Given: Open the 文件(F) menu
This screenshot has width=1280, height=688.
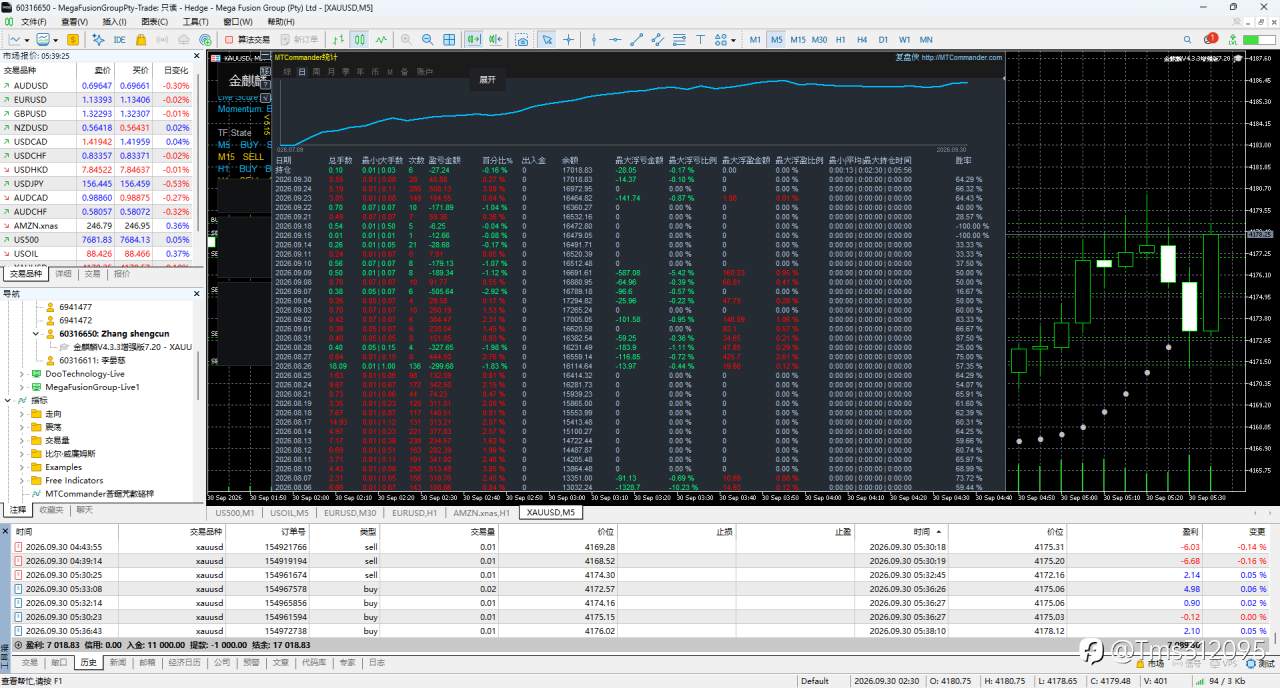Looking at the screenshot, I should [33, 21].
